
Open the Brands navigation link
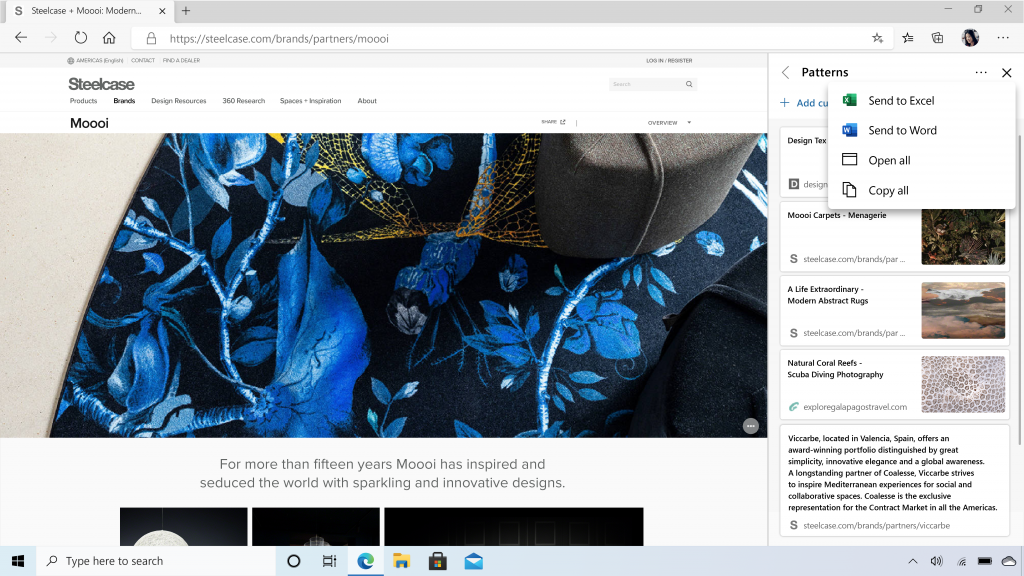(124, 101)
